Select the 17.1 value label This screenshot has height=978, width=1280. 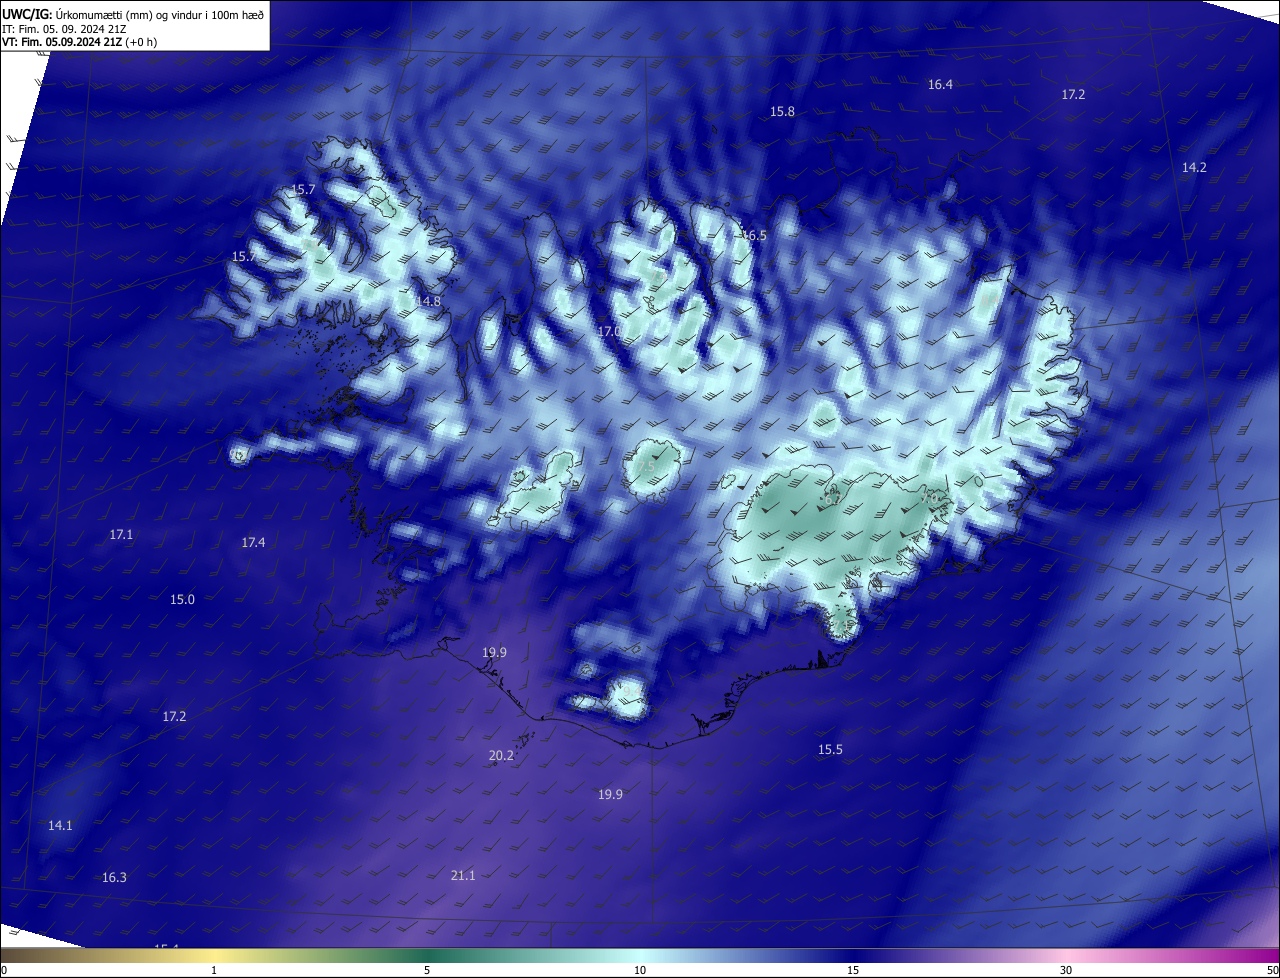click(x=121, y=535)
